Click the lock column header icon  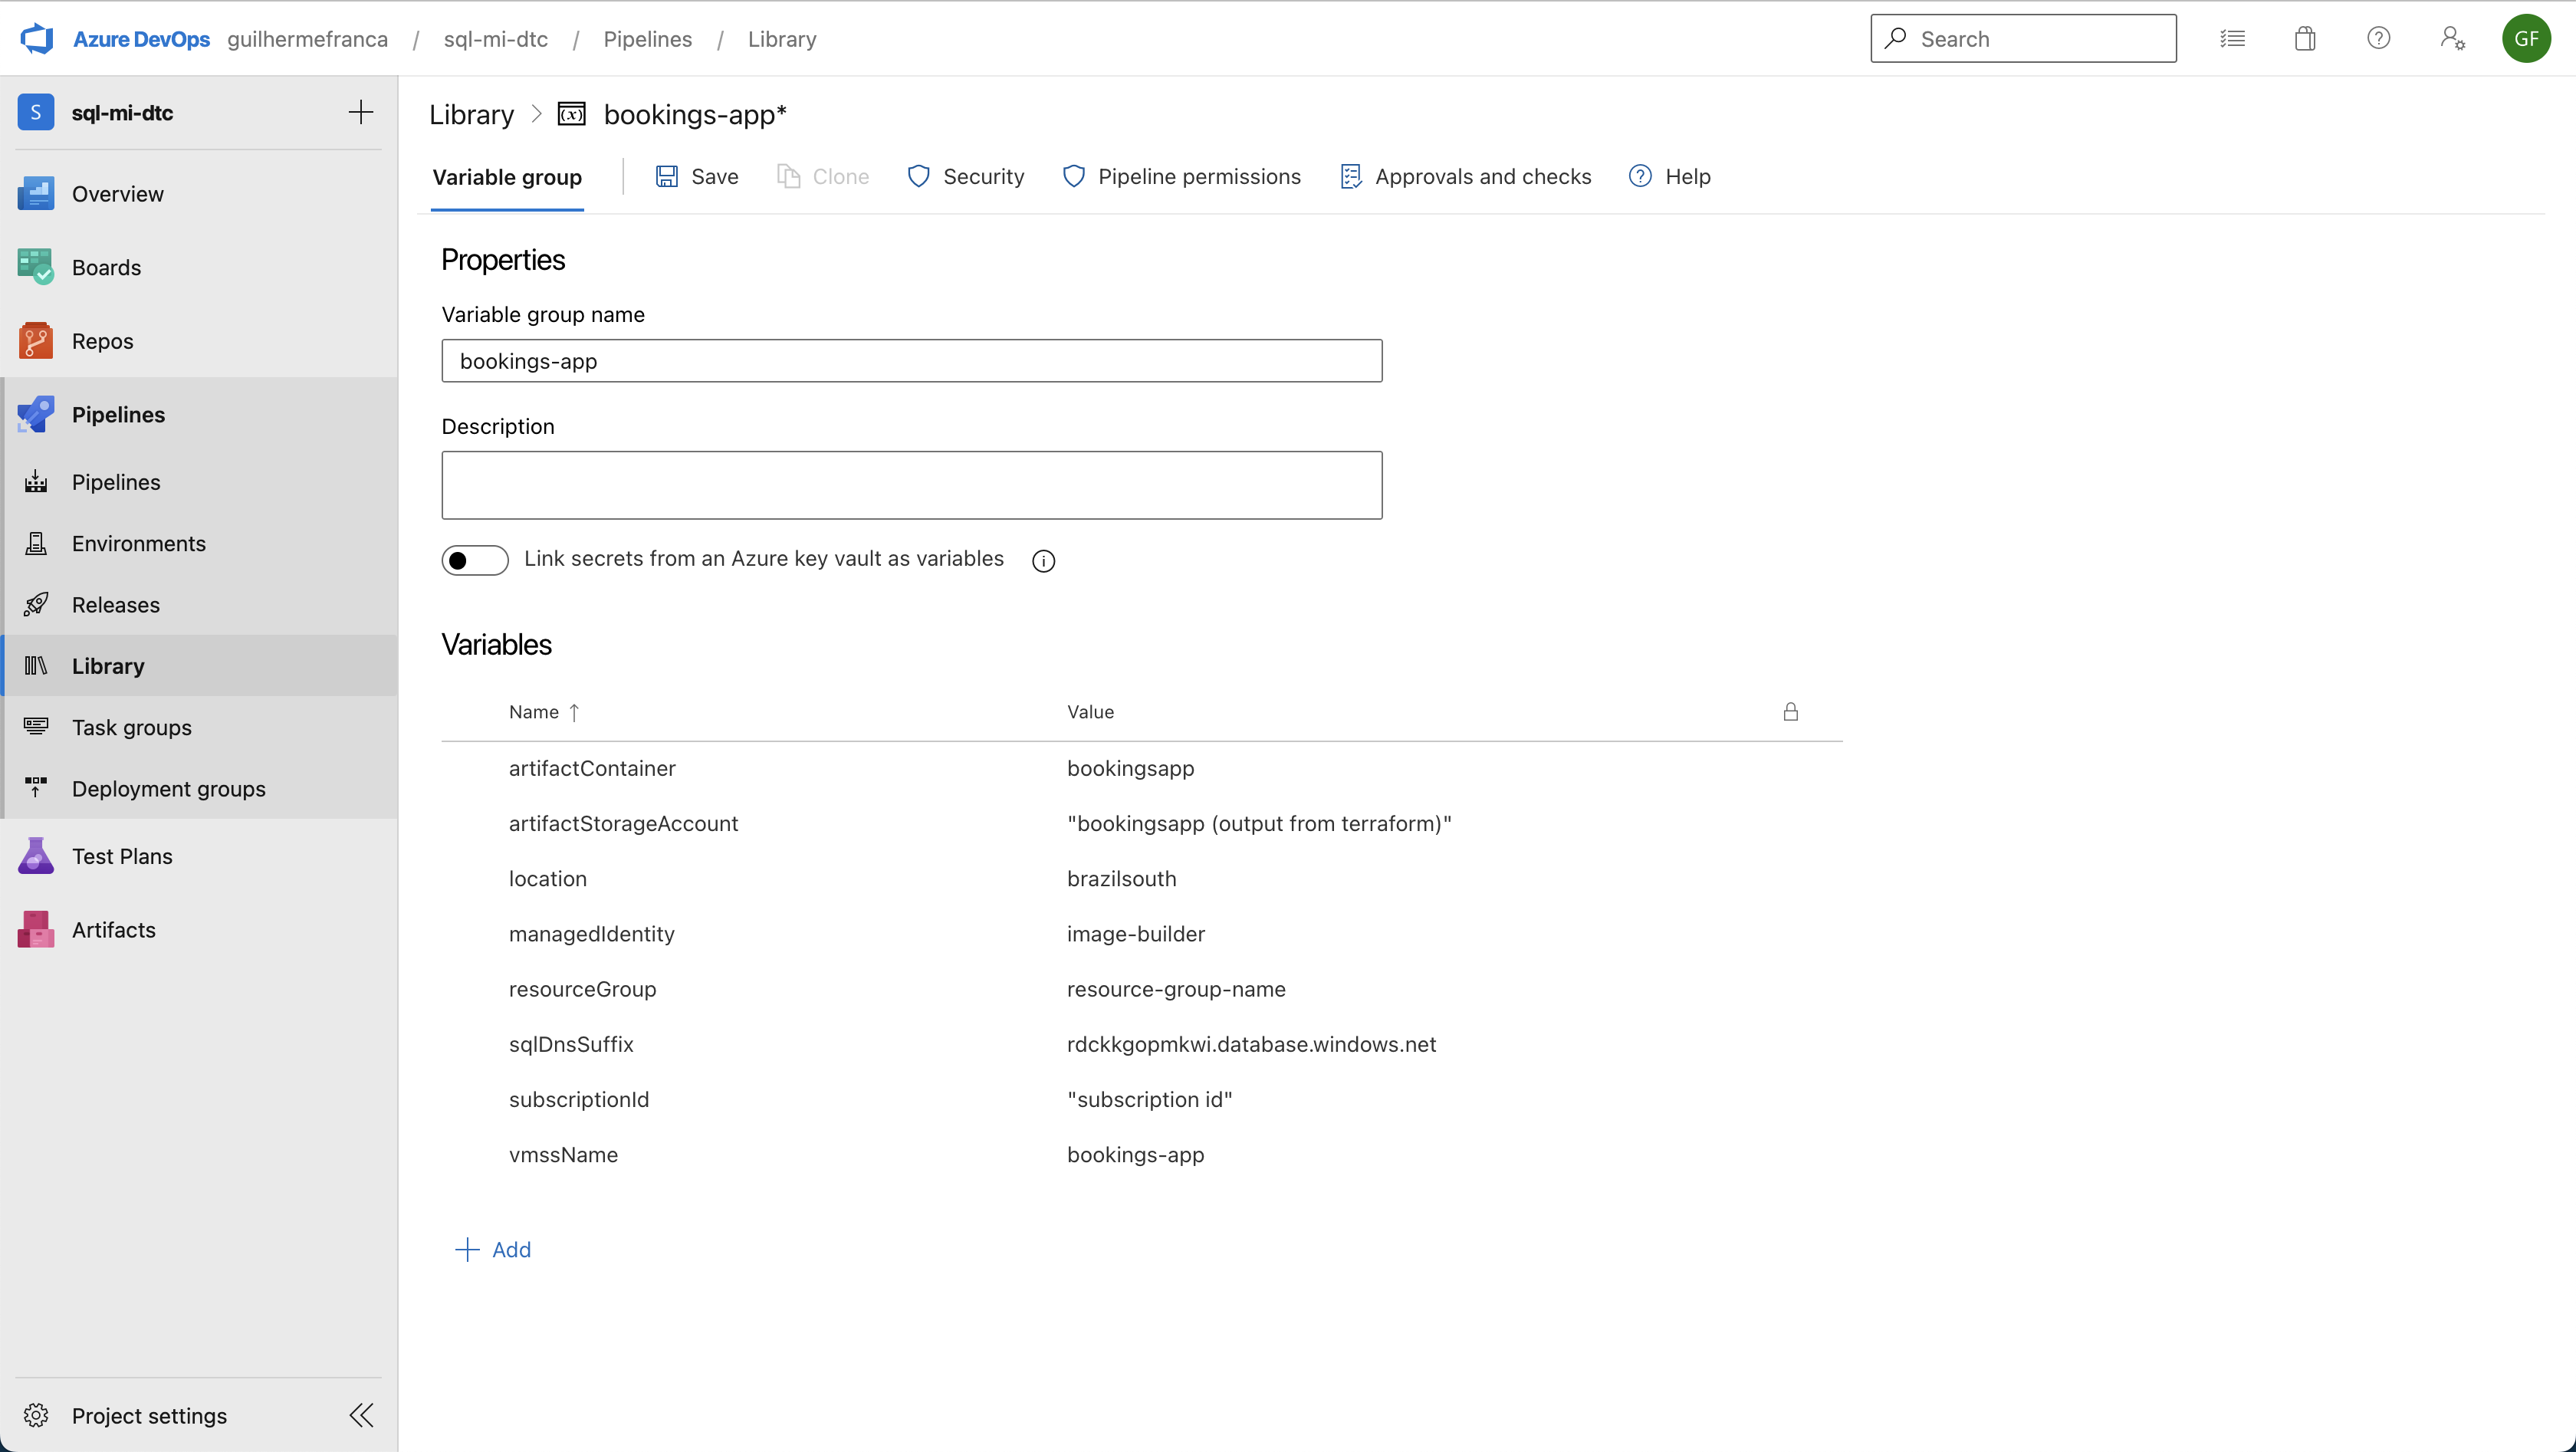click(x=1790, y=712)
